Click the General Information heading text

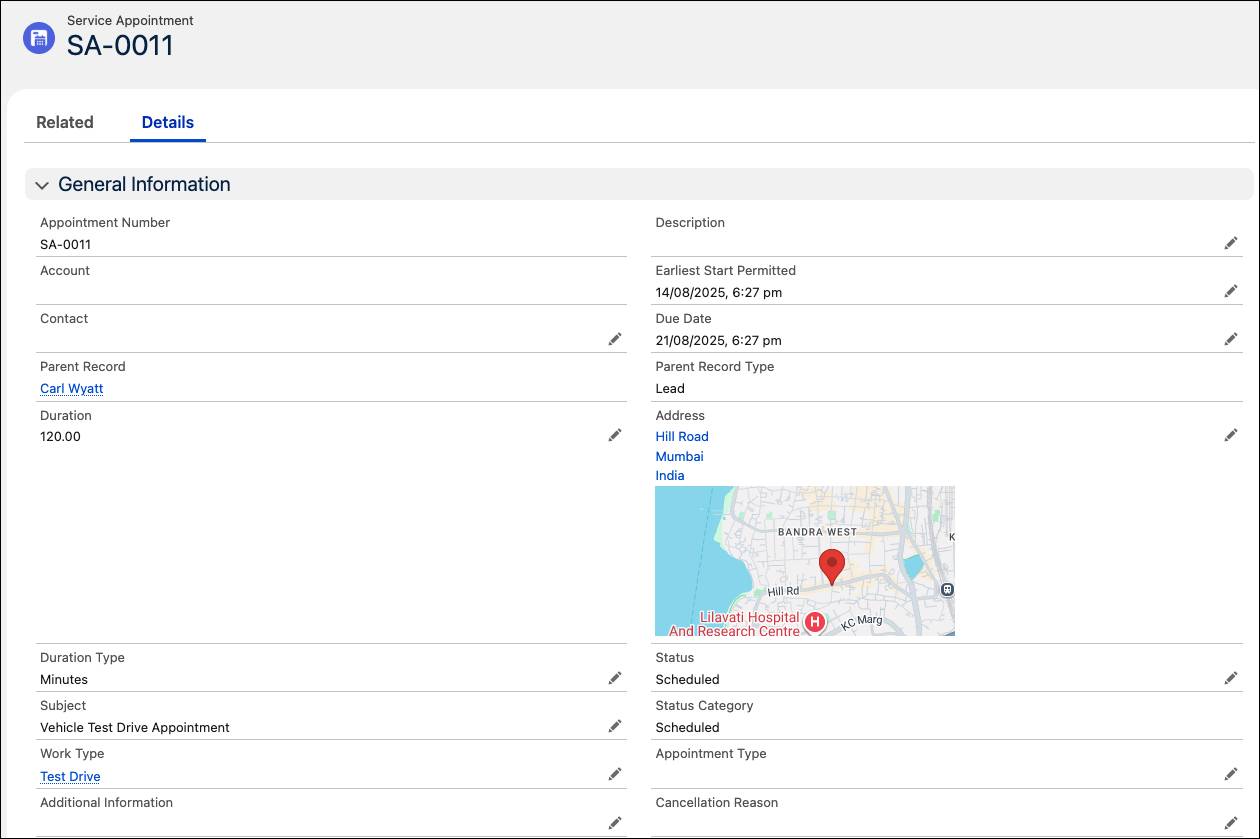[144, 184]
